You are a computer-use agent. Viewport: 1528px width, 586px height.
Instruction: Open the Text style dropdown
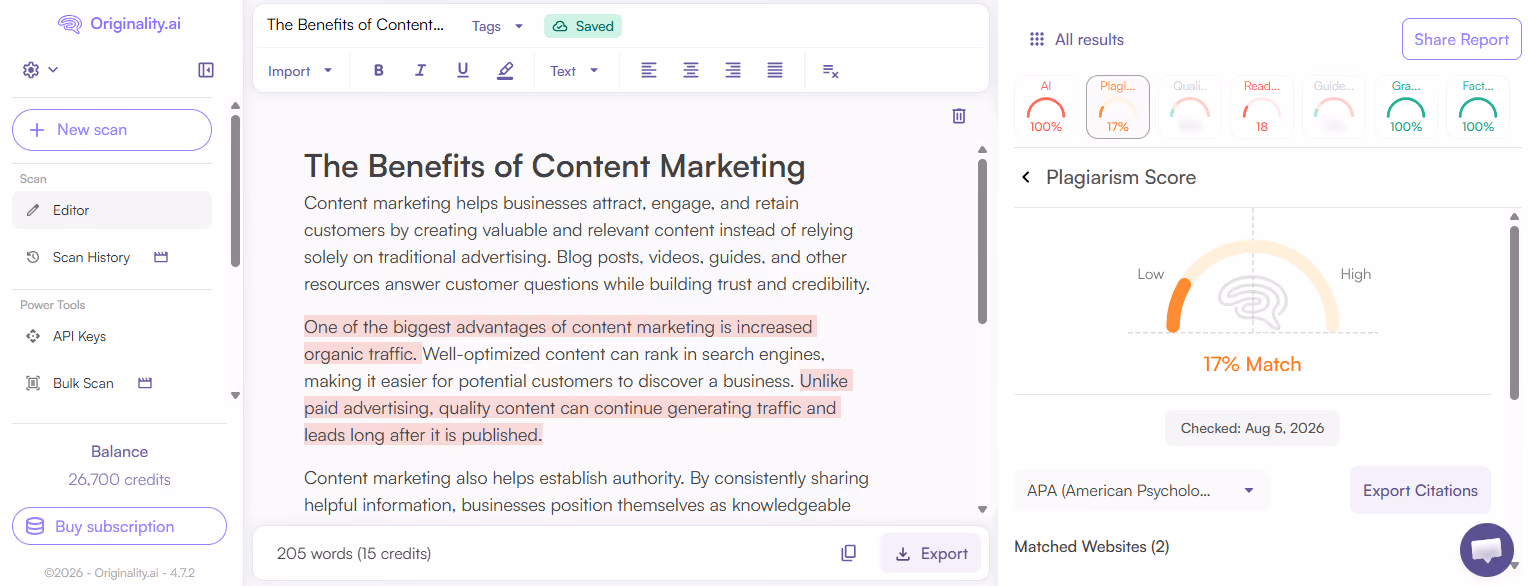[x=574, y=71]
